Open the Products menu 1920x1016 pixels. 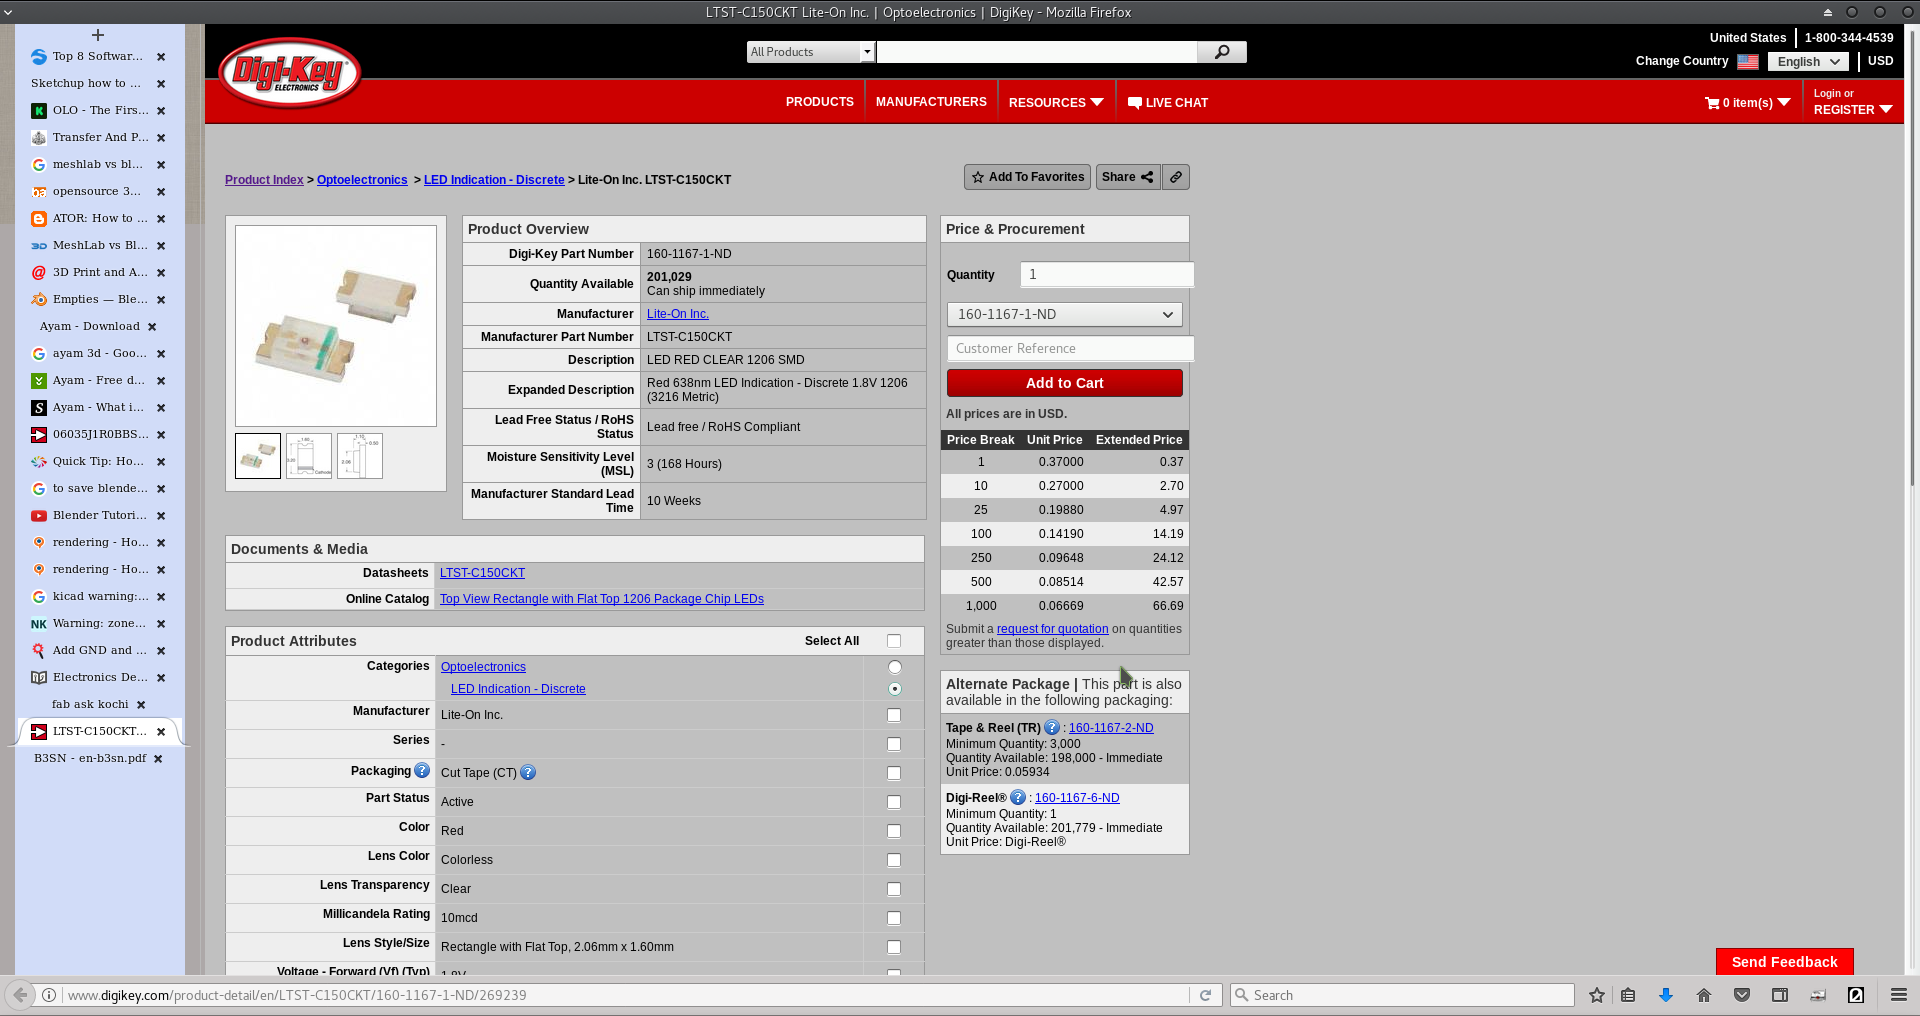click(x=820, y=102)
